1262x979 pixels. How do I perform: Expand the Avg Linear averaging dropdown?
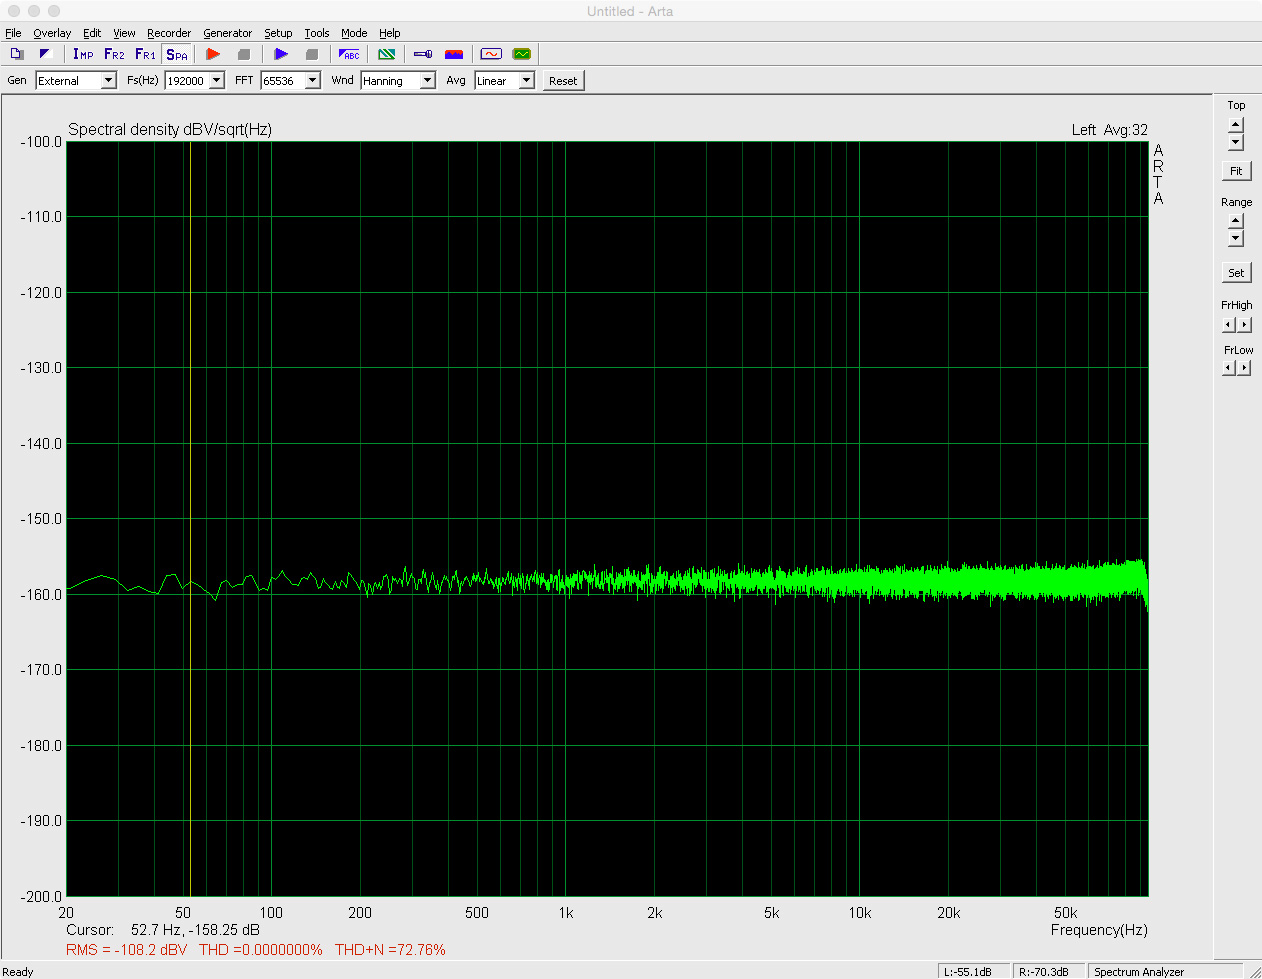[527, 81]
